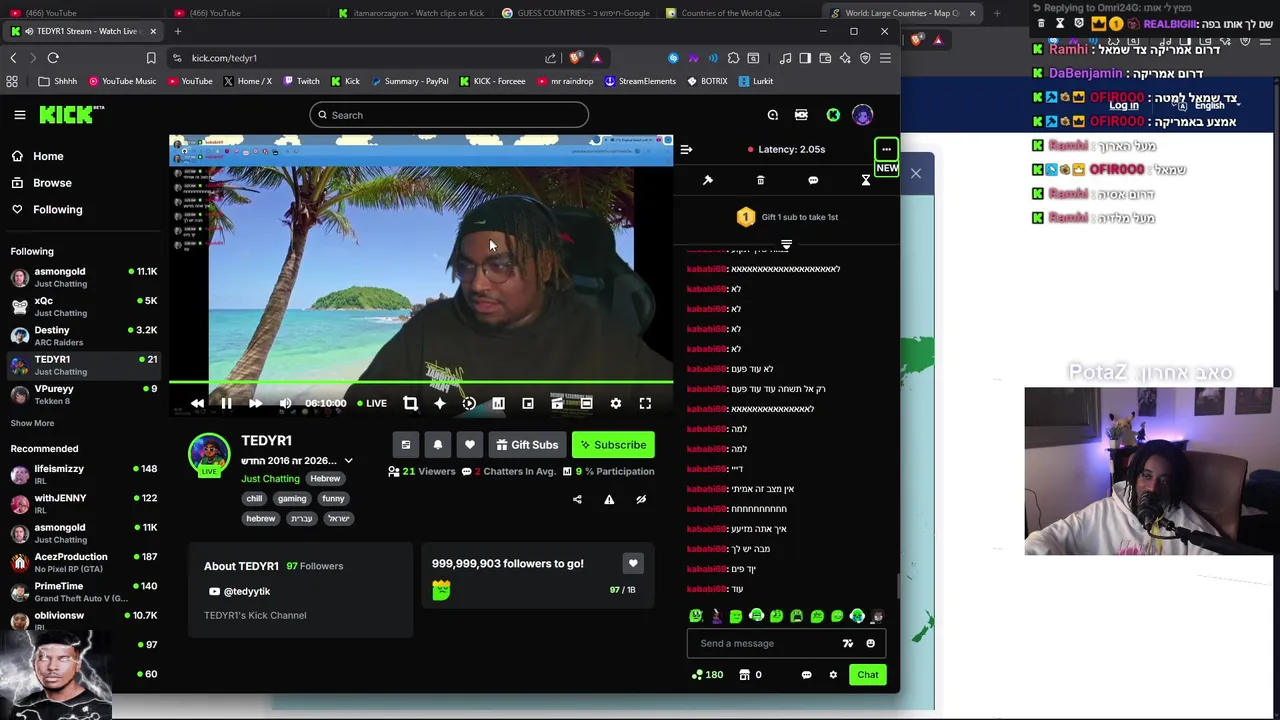This screenshot has height=720, width=1280.
Task: Expand the gift leaderboard dropdown arrow
Action: point(786,244)
